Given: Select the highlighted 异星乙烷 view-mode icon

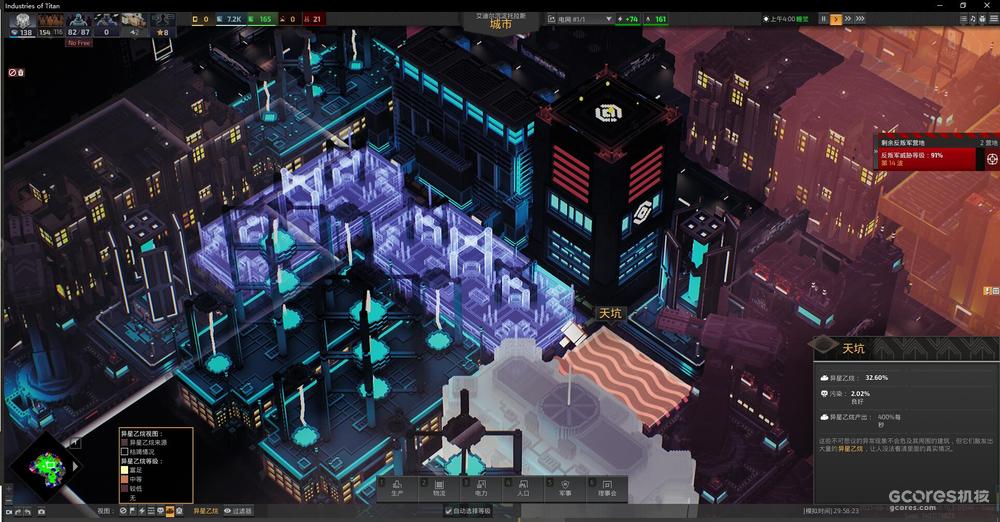Looking at the screenshot, I should click(x=170, y=511).
